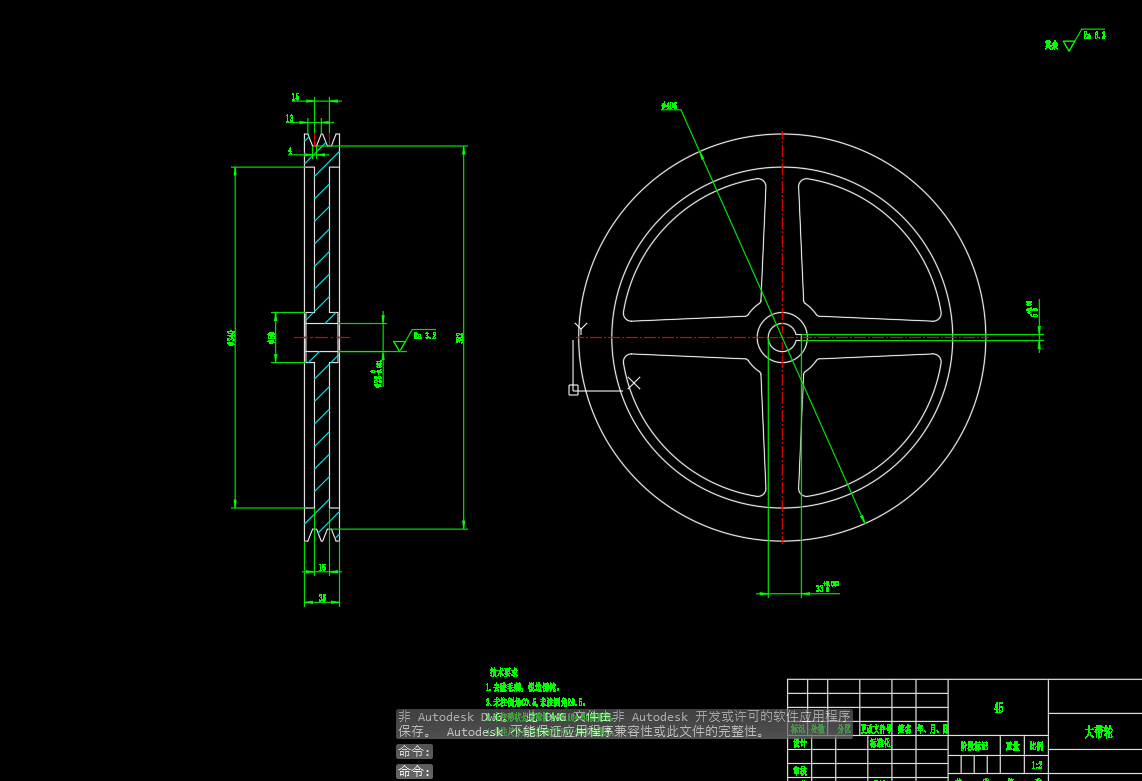This screenshot has width=1142, height=781.
Task: Select the Ra 3.2 roughness symbol
Action: [415, 340]
